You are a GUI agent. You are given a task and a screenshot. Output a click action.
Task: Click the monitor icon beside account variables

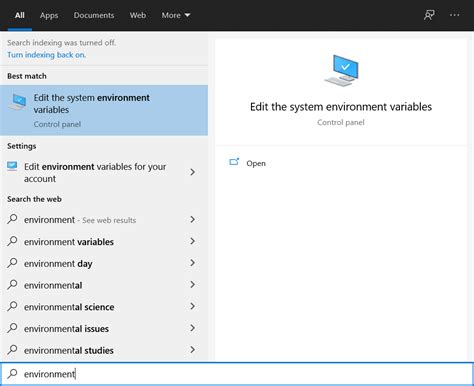point(12,166)
